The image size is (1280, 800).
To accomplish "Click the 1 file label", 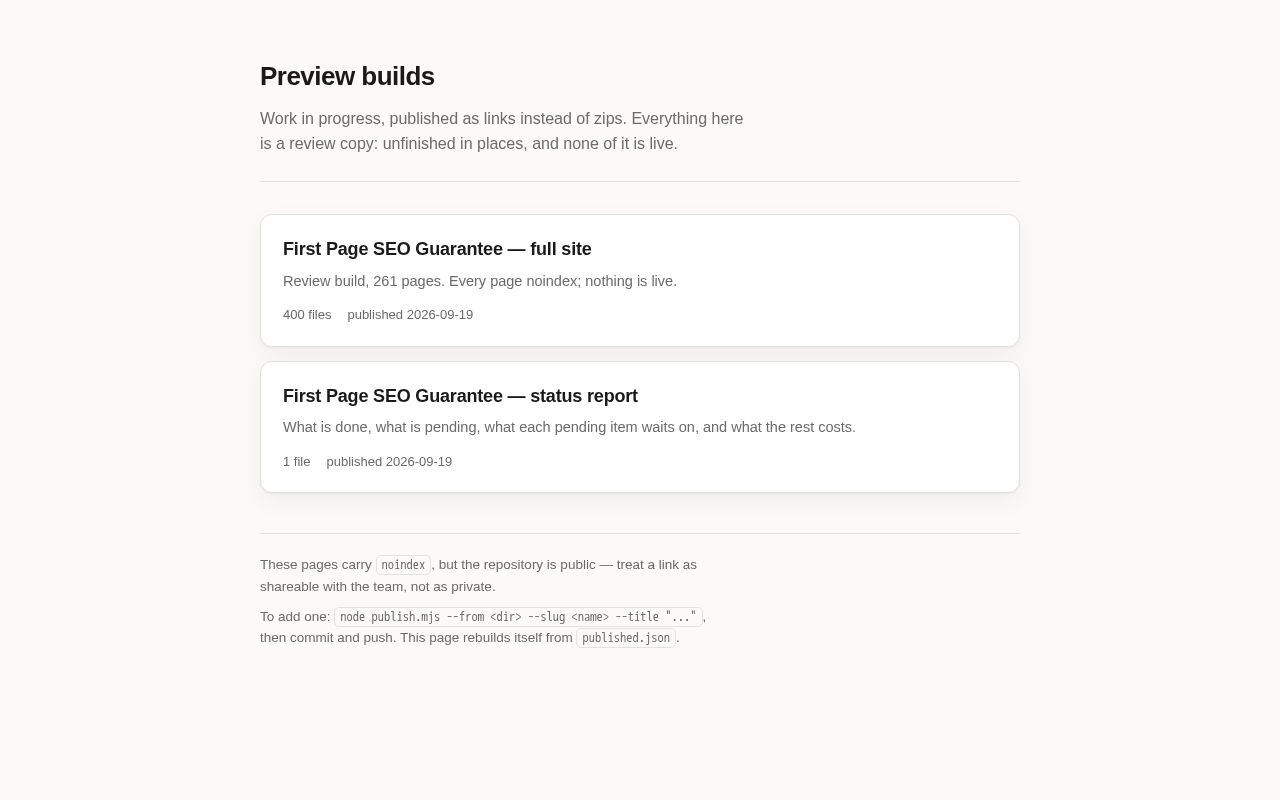I will coord(297,462).
